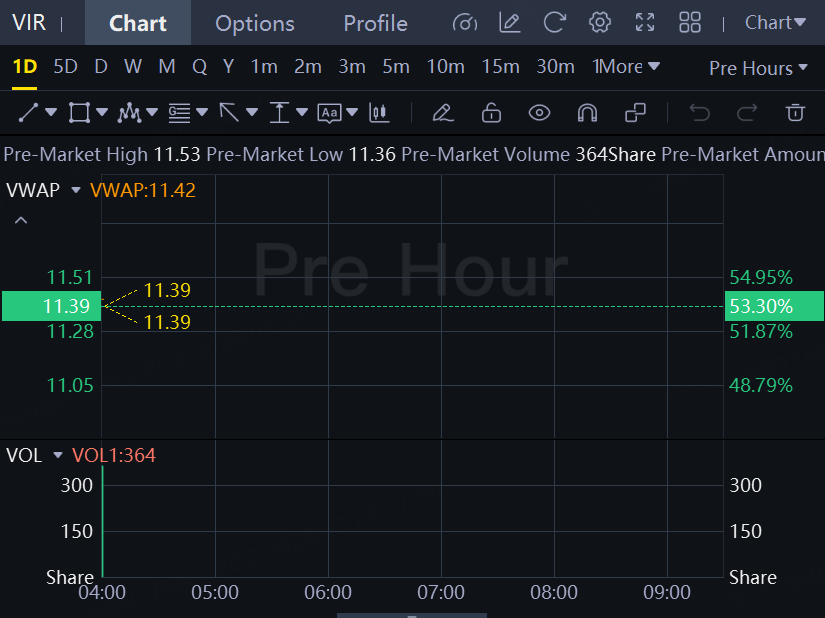Select the trend line drawing tool
Image resolution: width=825 pixels, height=618 pixels.
tap(28, 113)
